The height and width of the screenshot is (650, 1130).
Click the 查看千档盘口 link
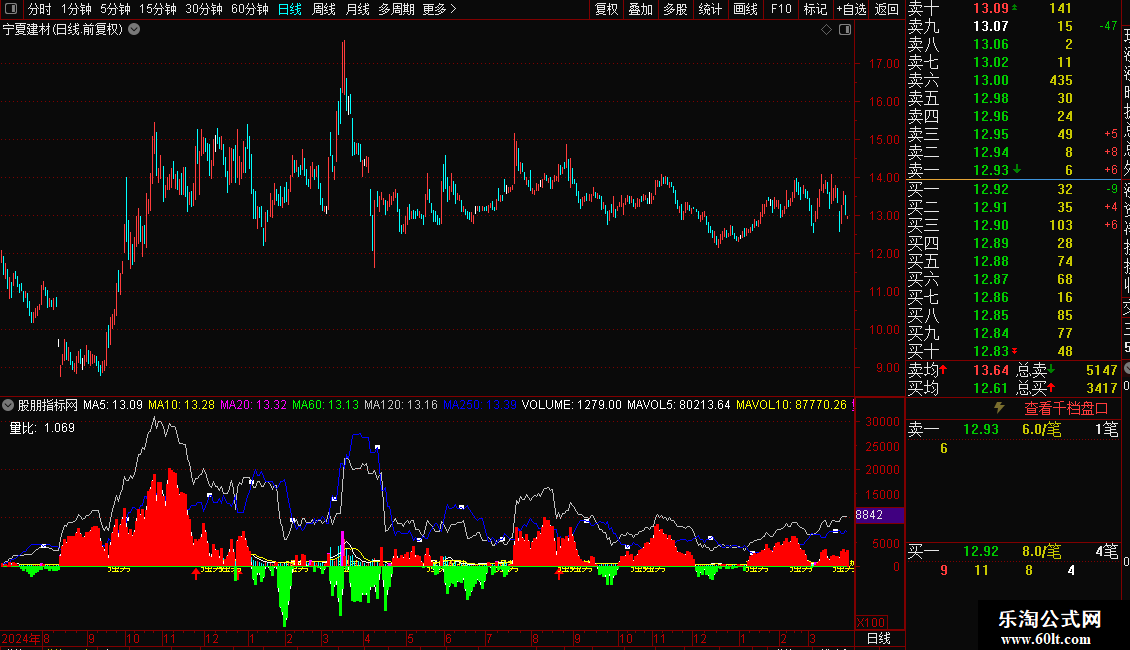1066,409
